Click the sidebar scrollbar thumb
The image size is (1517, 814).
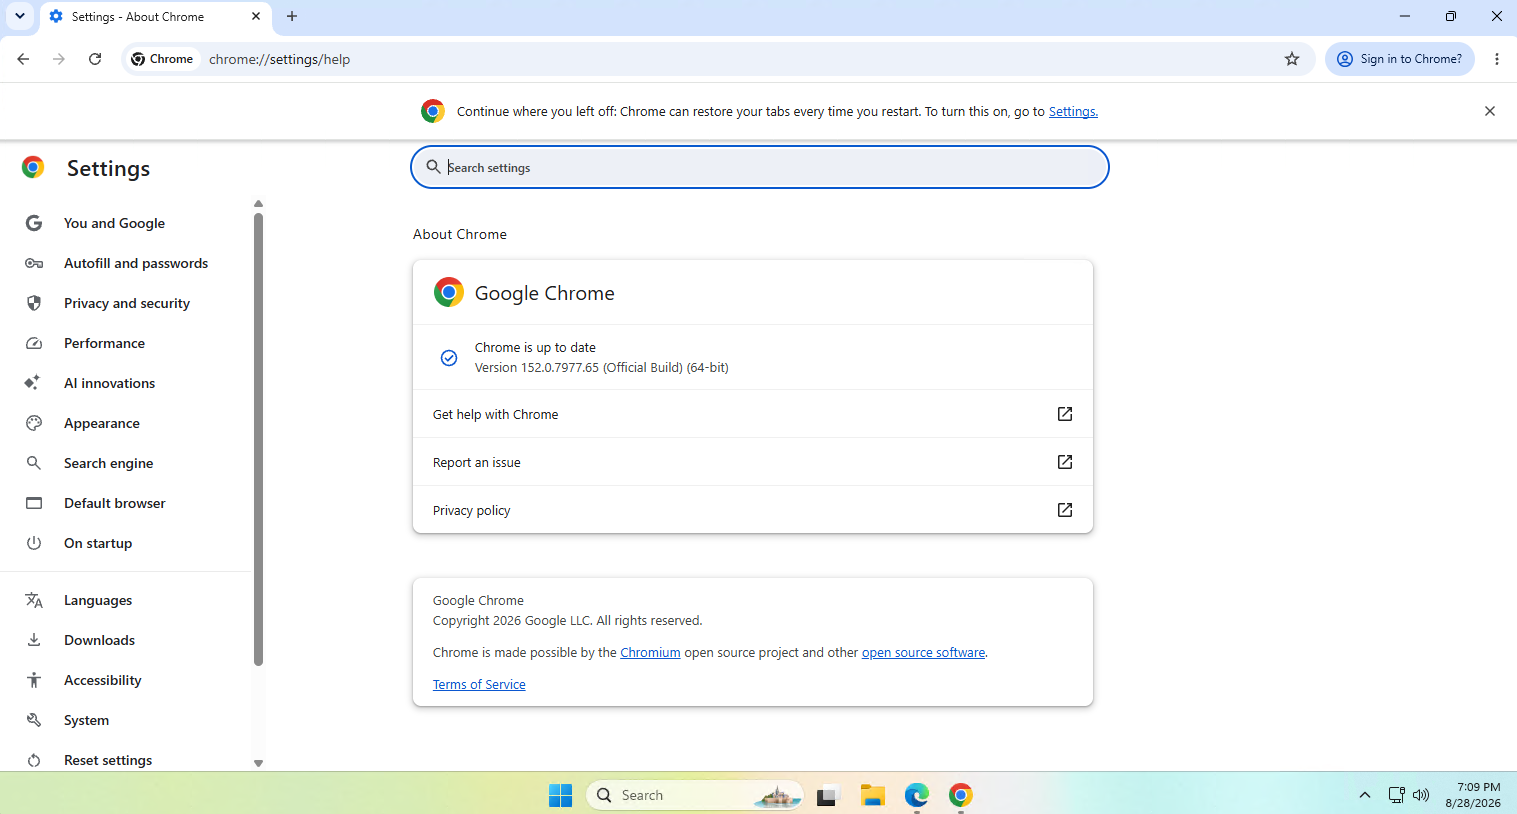pyautogui.click(x=258, y=438)
